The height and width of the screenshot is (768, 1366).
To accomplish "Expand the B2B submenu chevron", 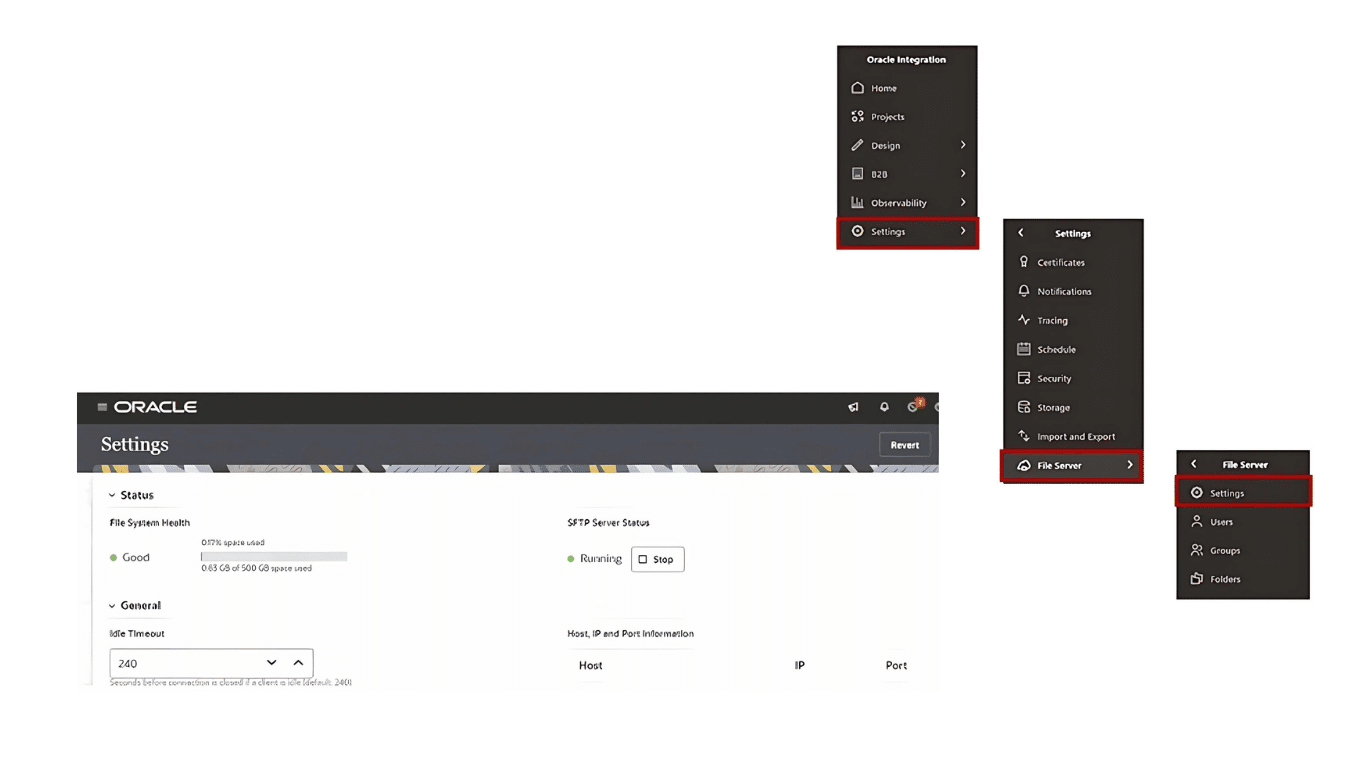I will point(963,174).
